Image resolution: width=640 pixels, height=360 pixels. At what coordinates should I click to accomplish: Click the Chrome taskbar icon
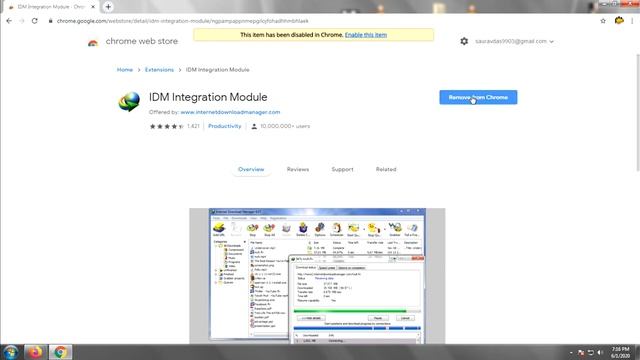60,352
